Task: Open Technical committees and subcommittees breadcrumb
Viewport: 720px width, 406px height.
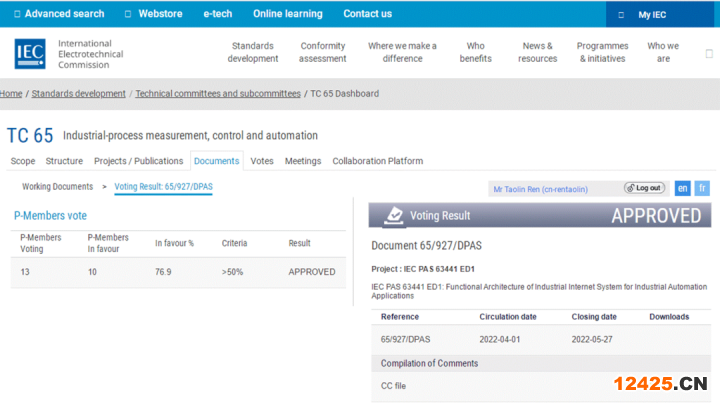Action: click(x=218, y=94)
